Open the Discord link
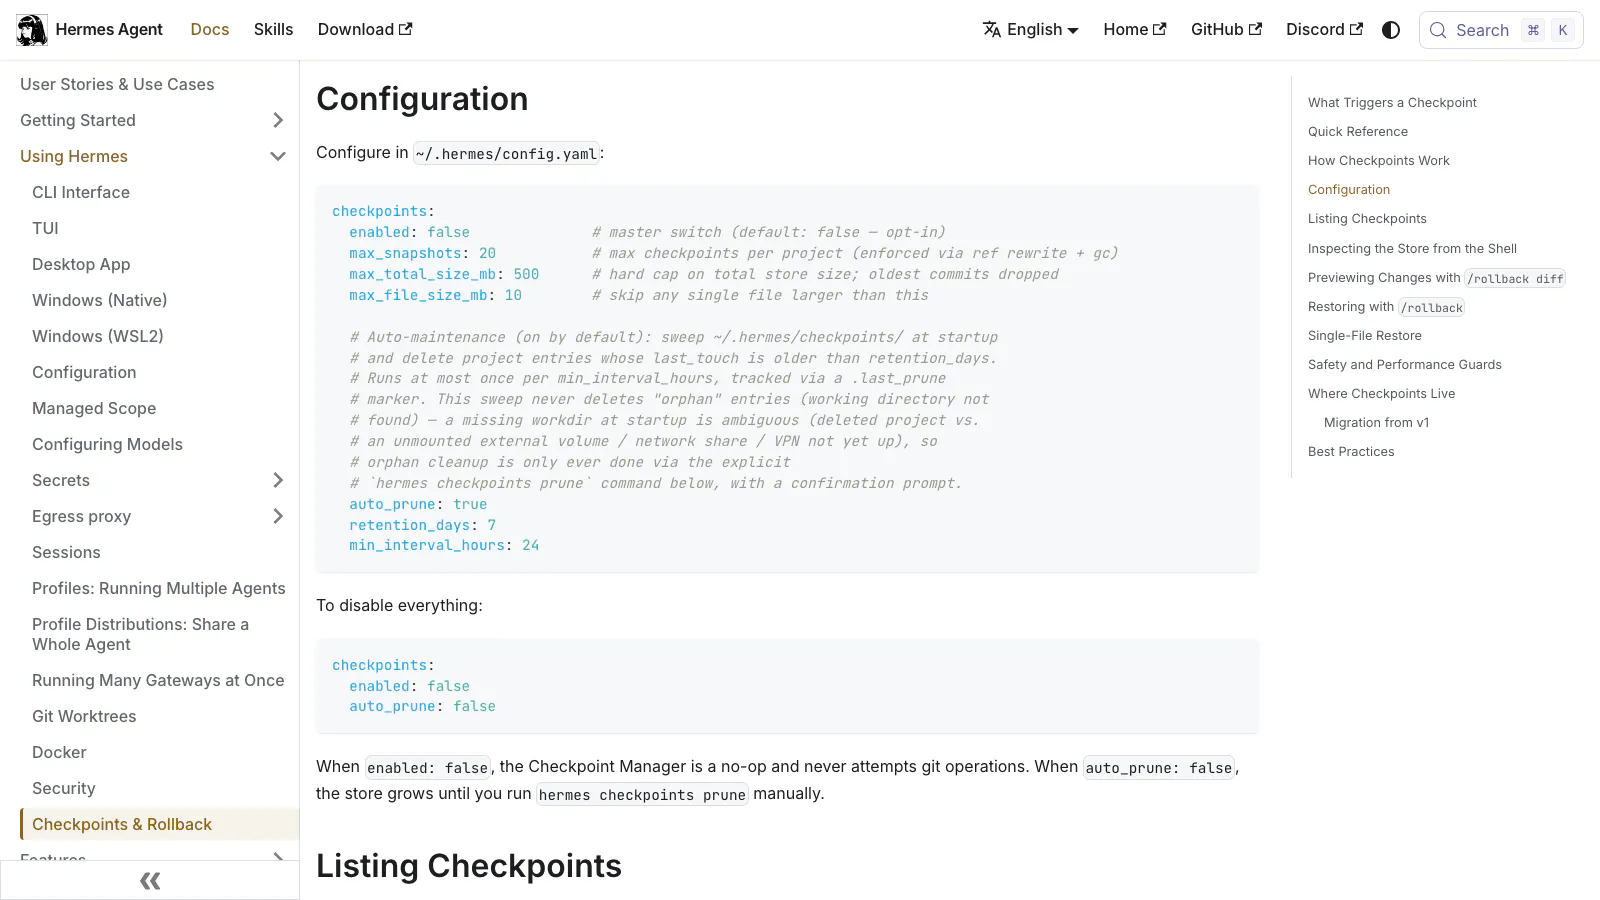The width and height of the screenshot is (1600, 900). click(x=1324, y=30)
